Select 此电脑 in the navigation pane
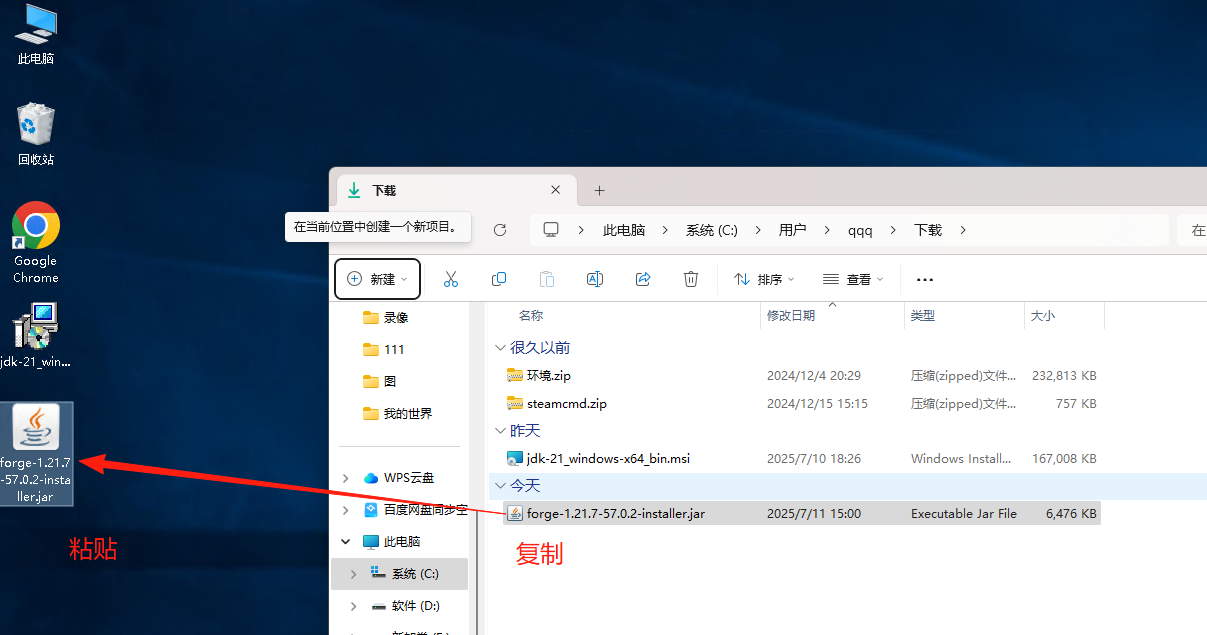This screenshot has height=635, width=1207. (x=392, y=542)
